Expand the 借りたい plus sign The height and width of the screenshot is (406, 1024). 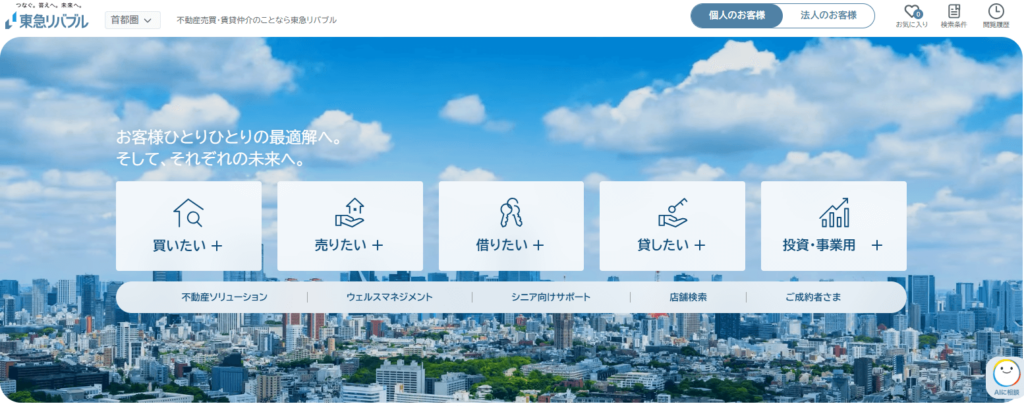538,246
